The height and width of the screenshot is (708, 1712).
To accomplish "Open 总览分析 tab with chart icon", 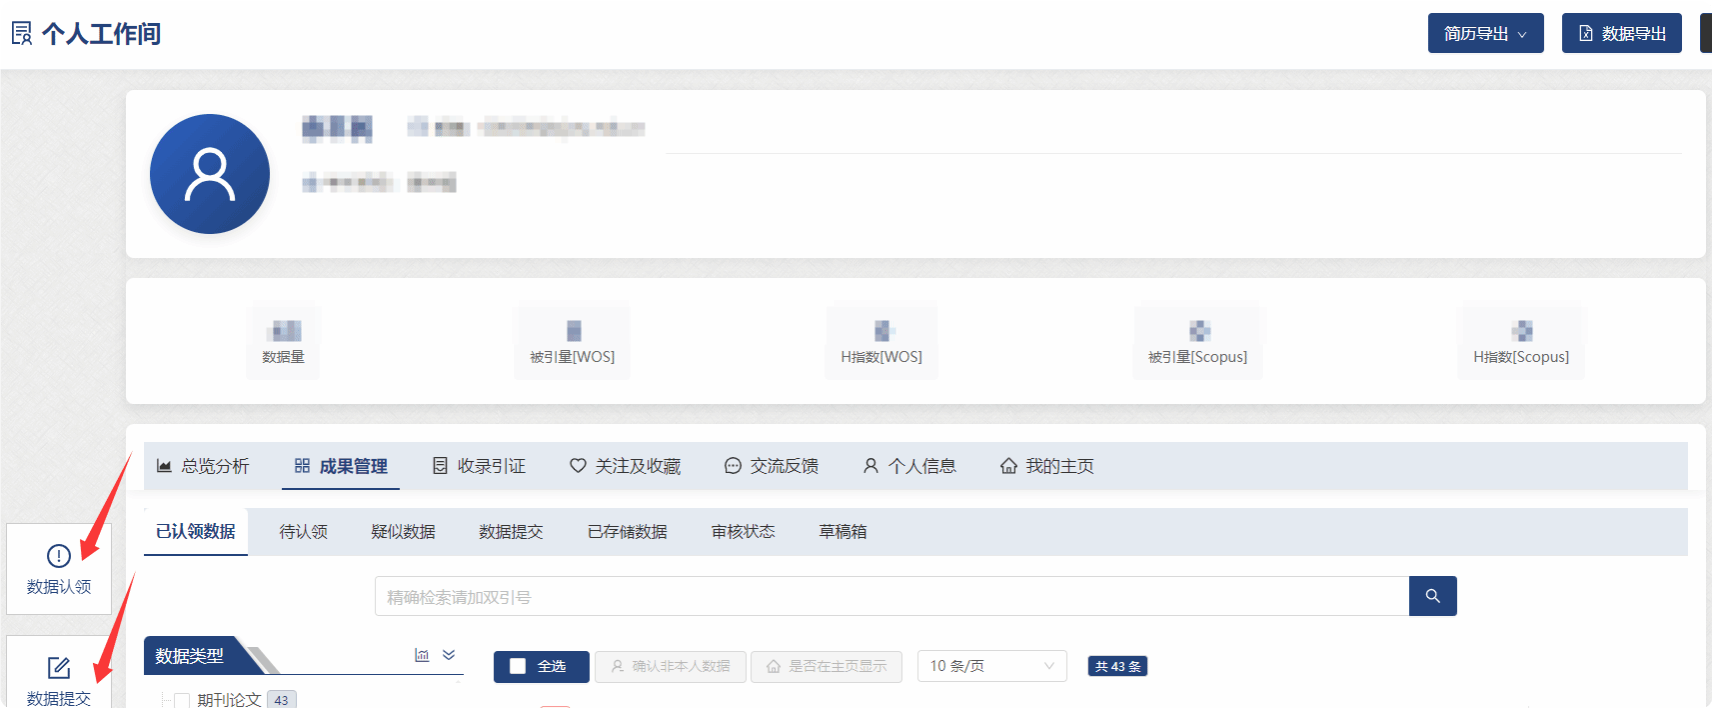I will point(203,466).
